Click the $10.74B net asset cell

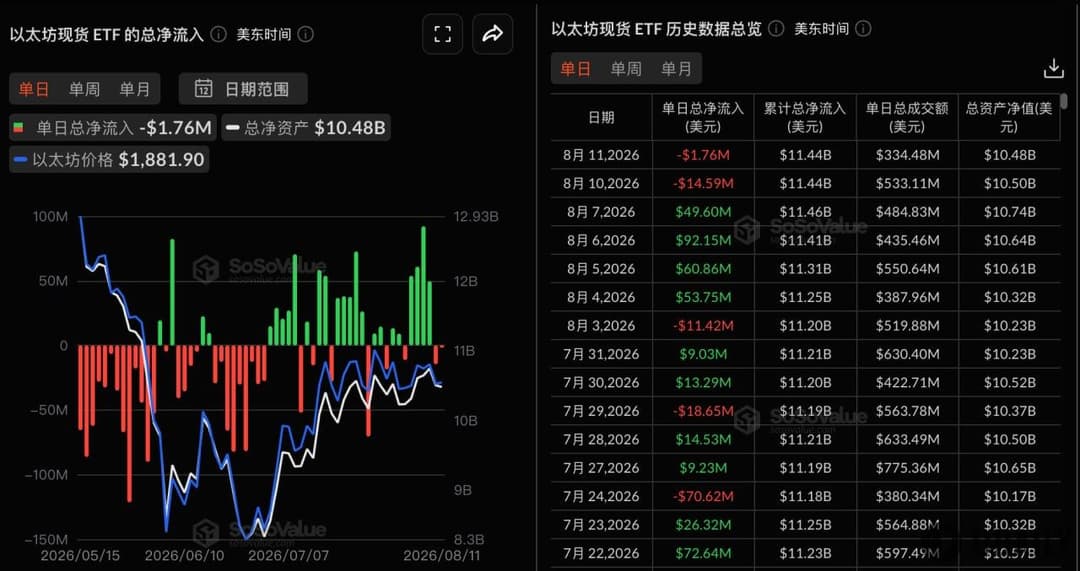coord(1009,211)
